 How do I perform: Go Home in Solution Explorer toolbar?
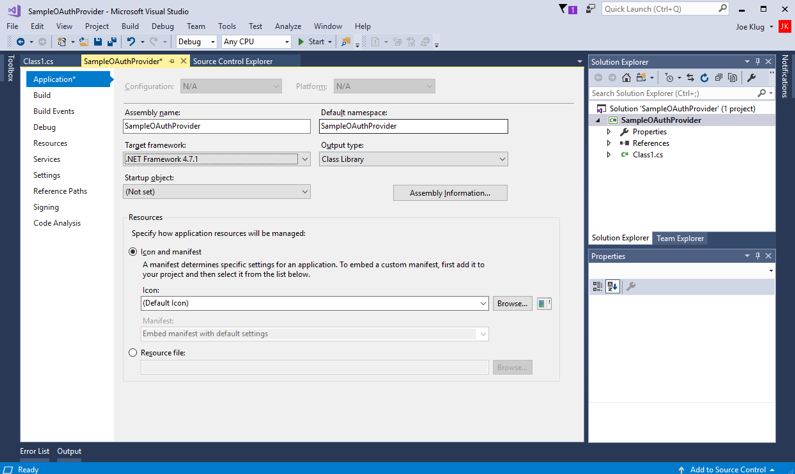tap(626, 78)
